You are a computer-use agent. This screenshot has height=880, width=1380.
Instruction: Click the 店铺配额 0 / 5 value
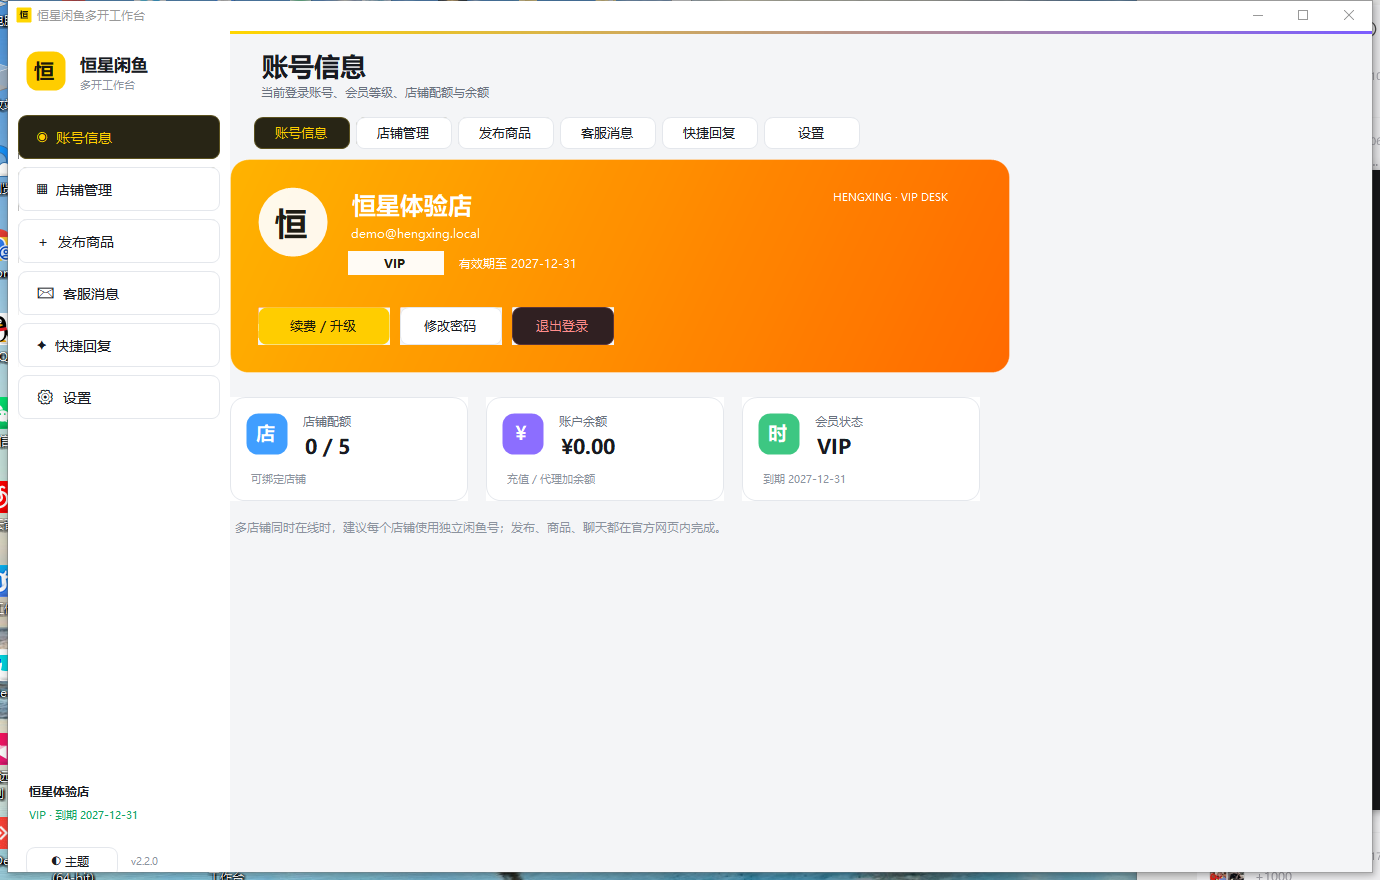click(328, 447)
